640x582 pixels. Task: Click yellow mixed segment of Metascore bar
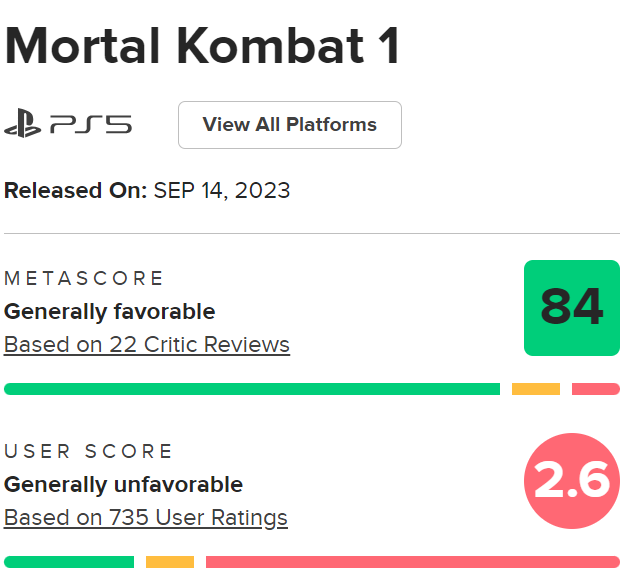click(536, 389)
